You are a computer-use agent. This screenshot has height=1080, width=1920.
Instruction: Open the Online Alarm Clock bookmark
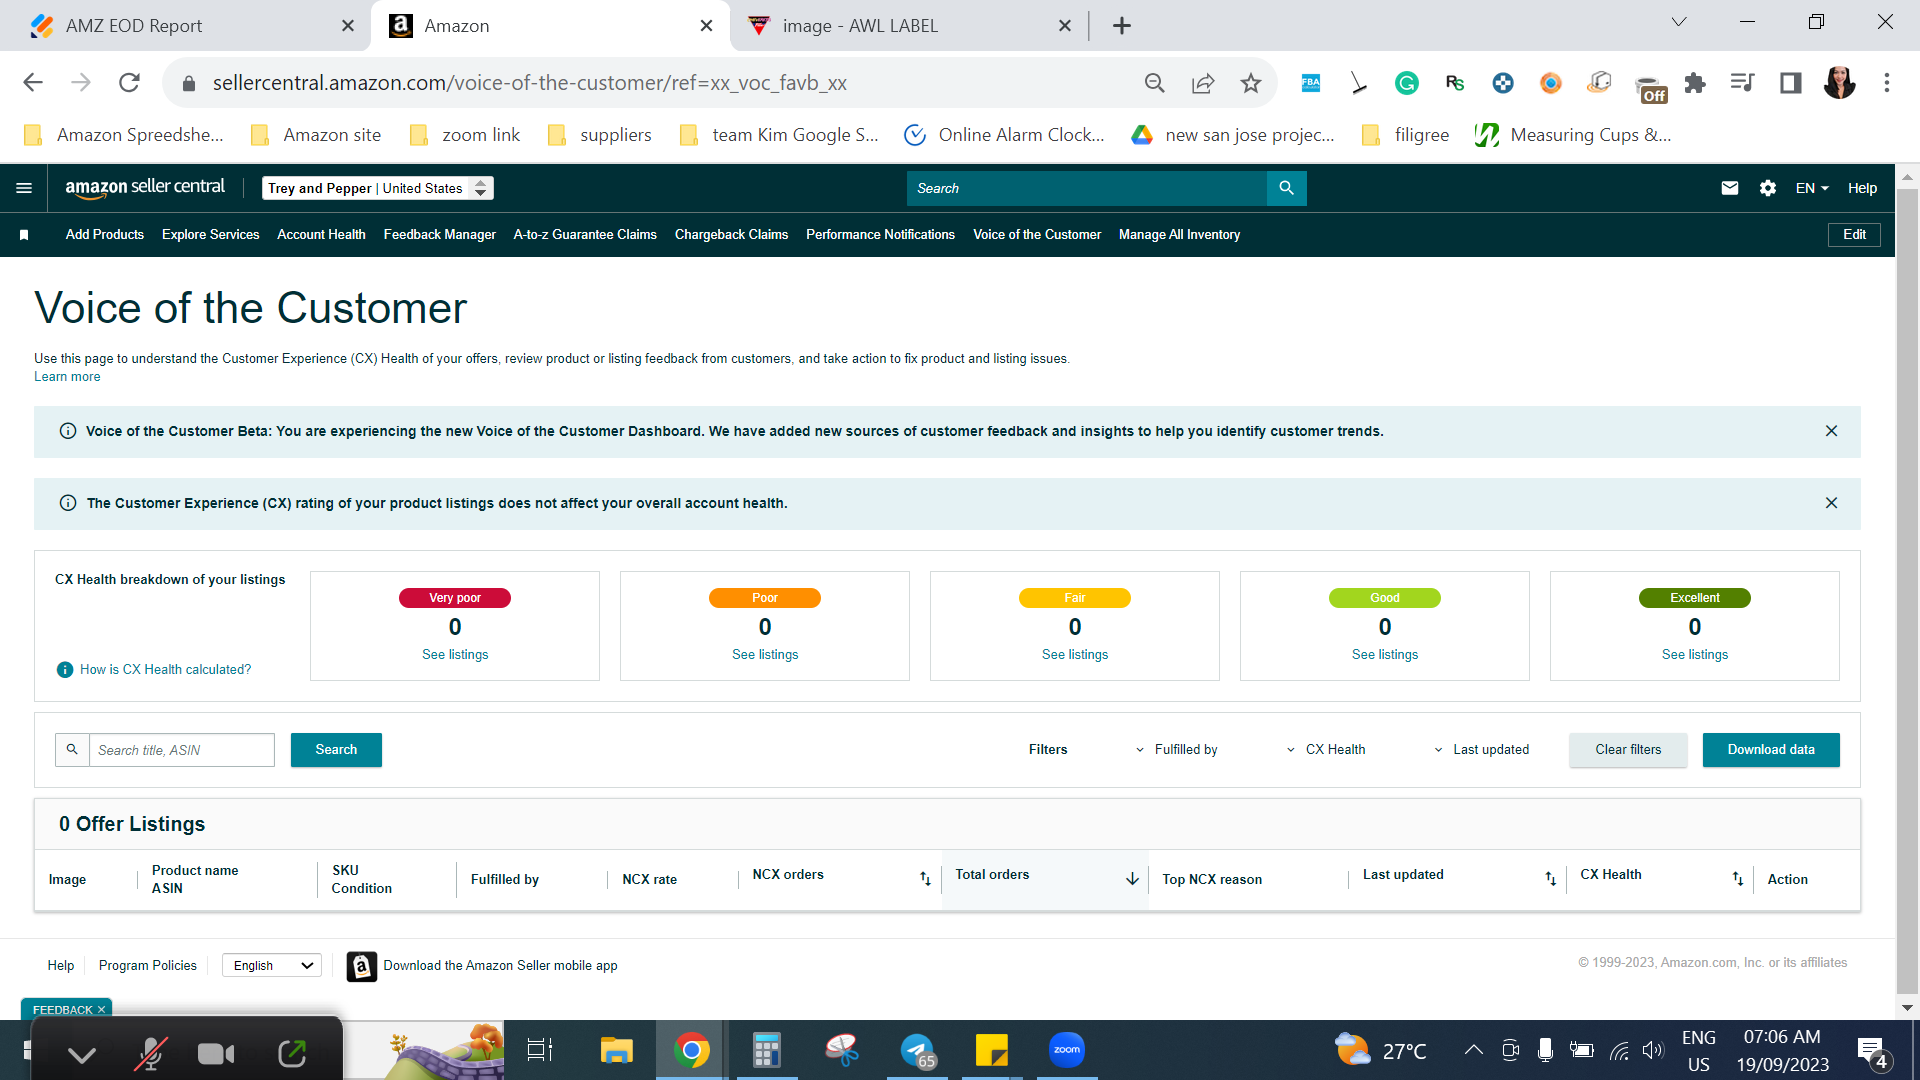pos(1004,135)
